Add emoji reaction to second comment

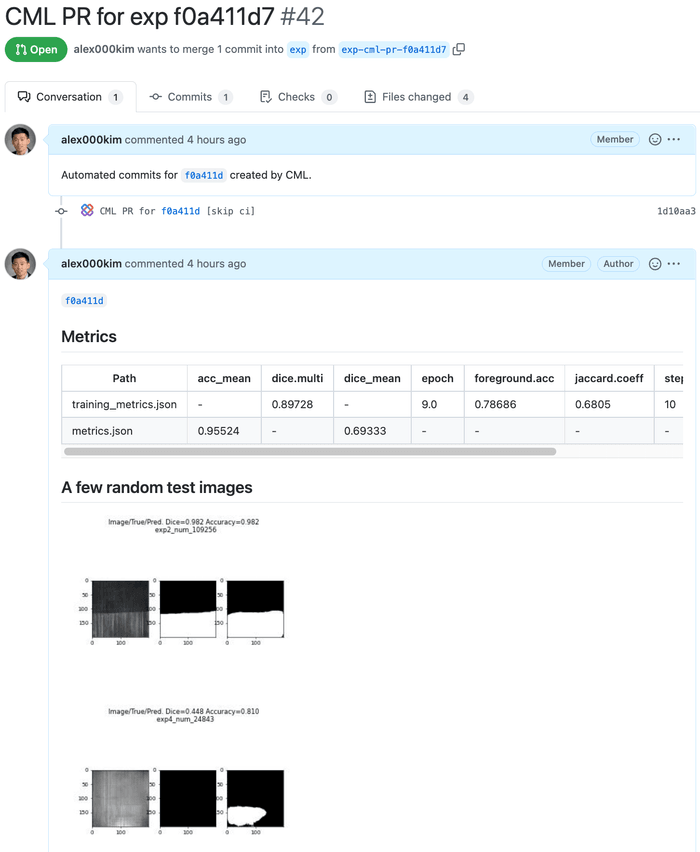pos(655,264)
